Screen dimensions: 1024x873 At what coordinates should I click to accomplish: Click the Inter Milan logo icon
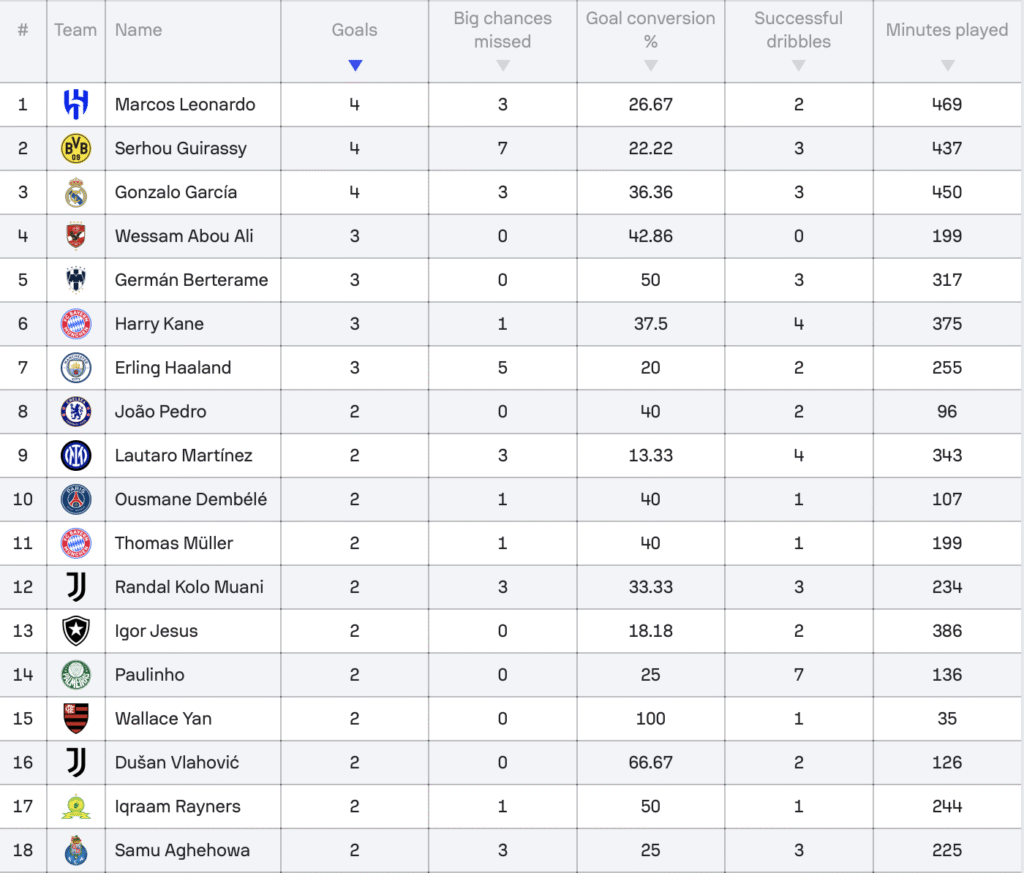click(76, 456)
